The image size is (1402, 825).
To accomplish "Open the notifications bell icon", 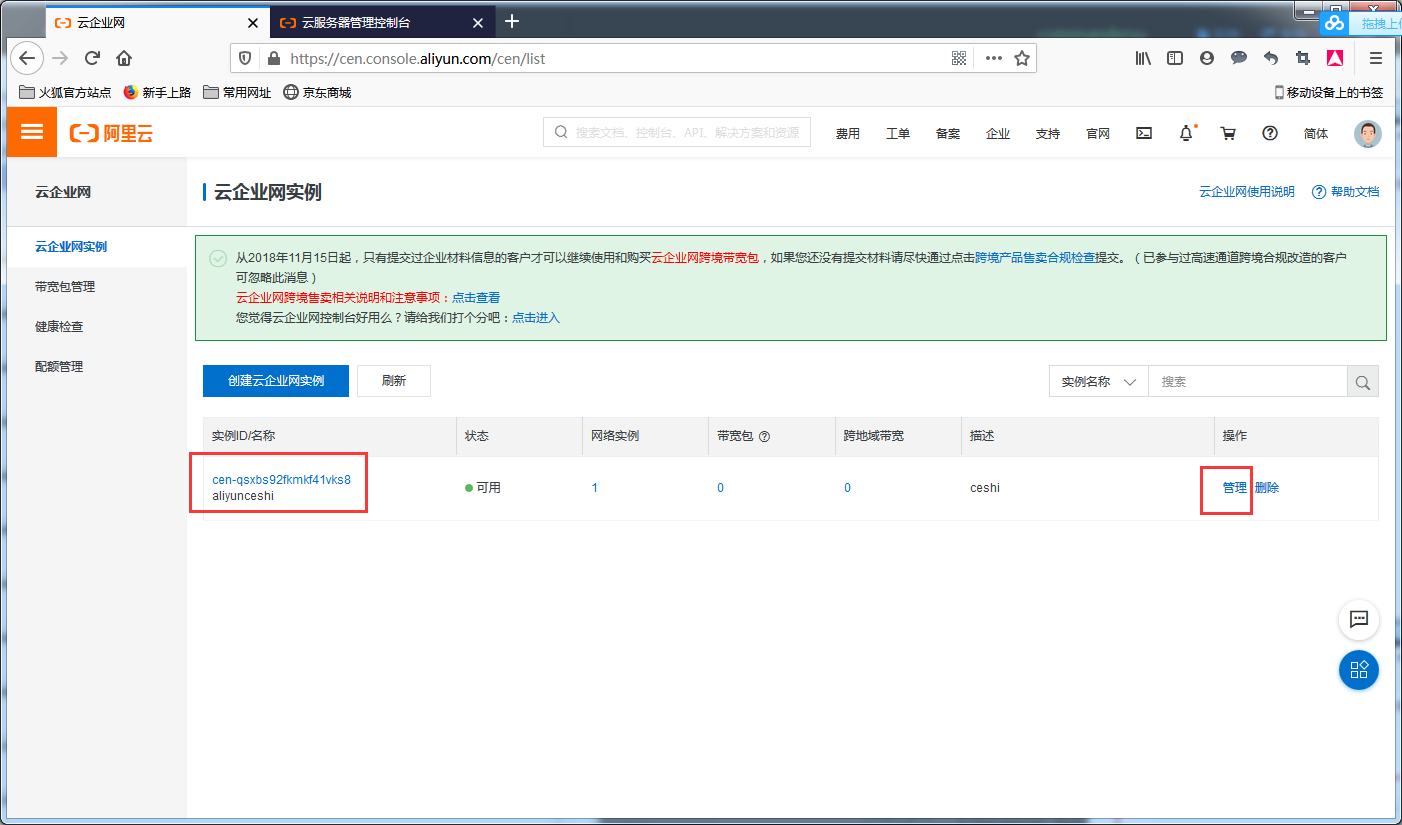I will point(1185,132).
